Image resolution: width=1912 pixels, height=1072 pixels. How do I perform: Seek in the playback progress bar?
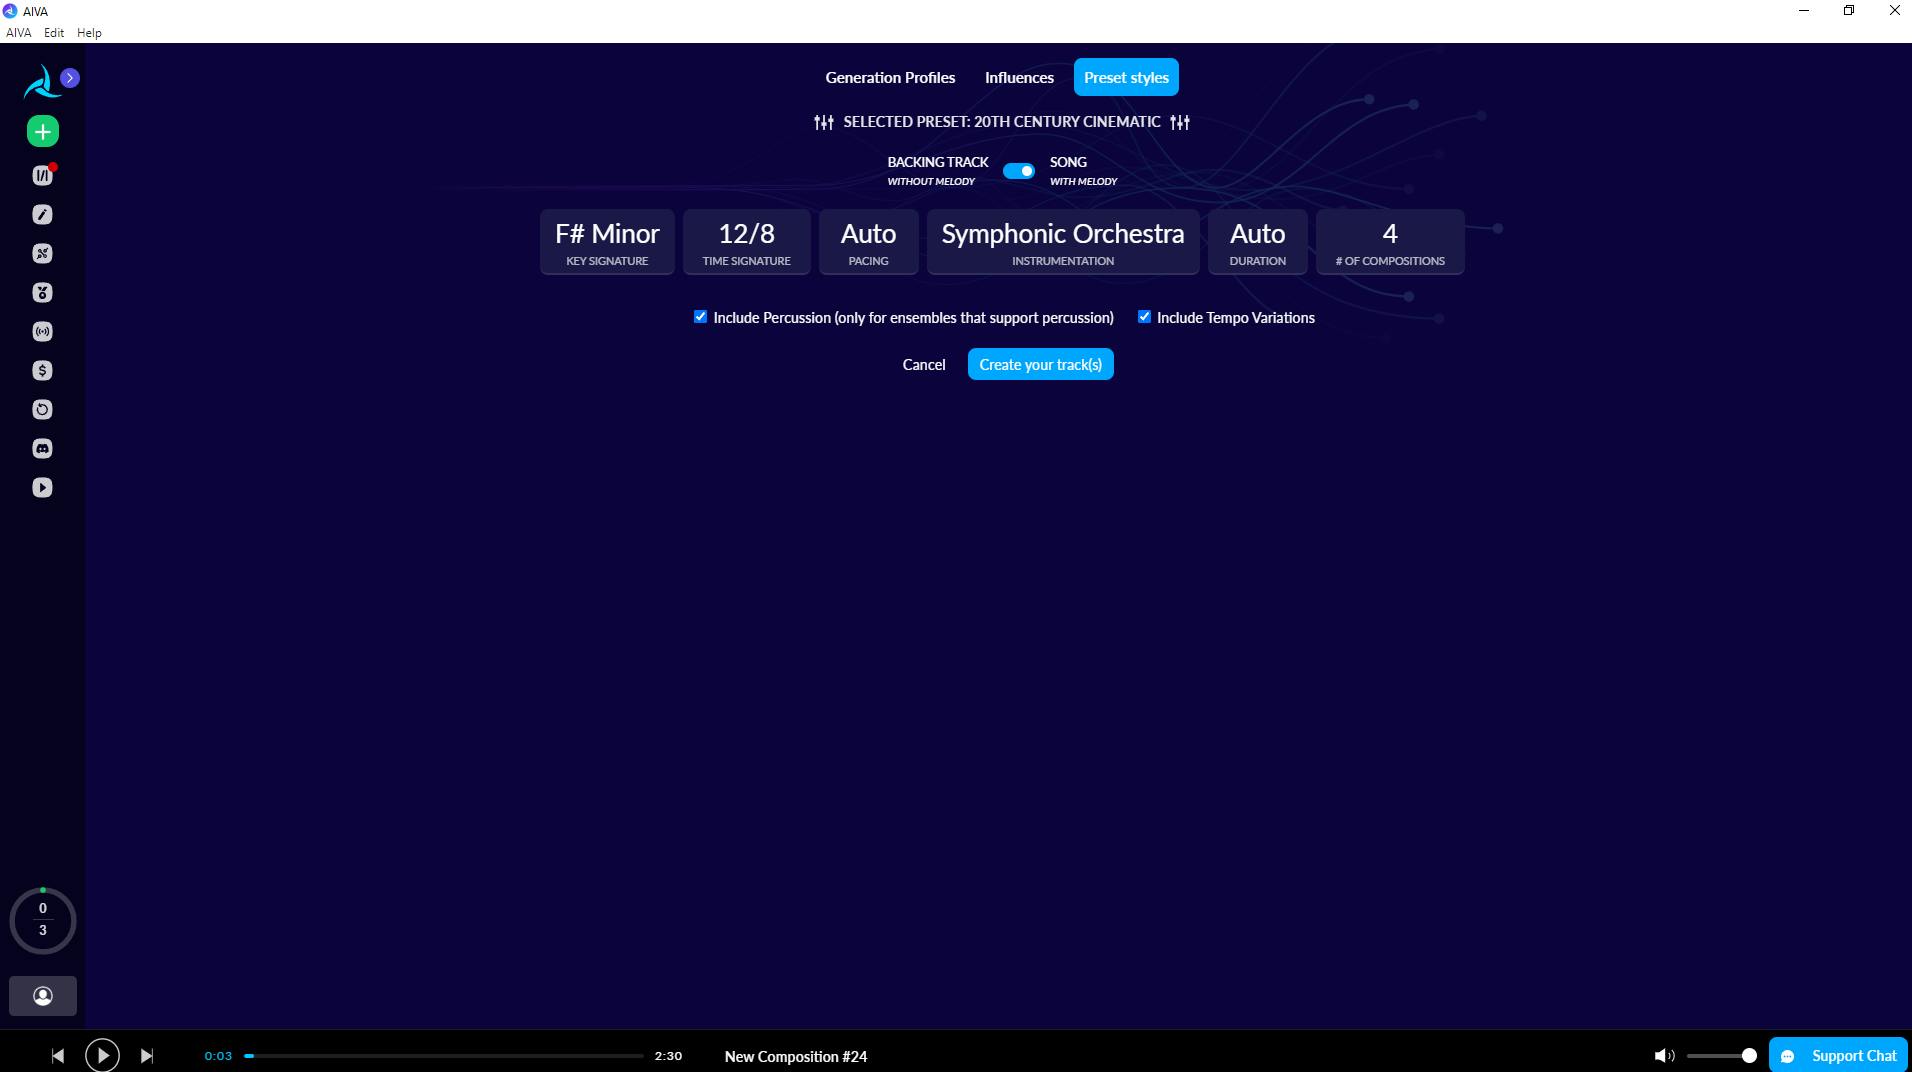(444, 1056)
